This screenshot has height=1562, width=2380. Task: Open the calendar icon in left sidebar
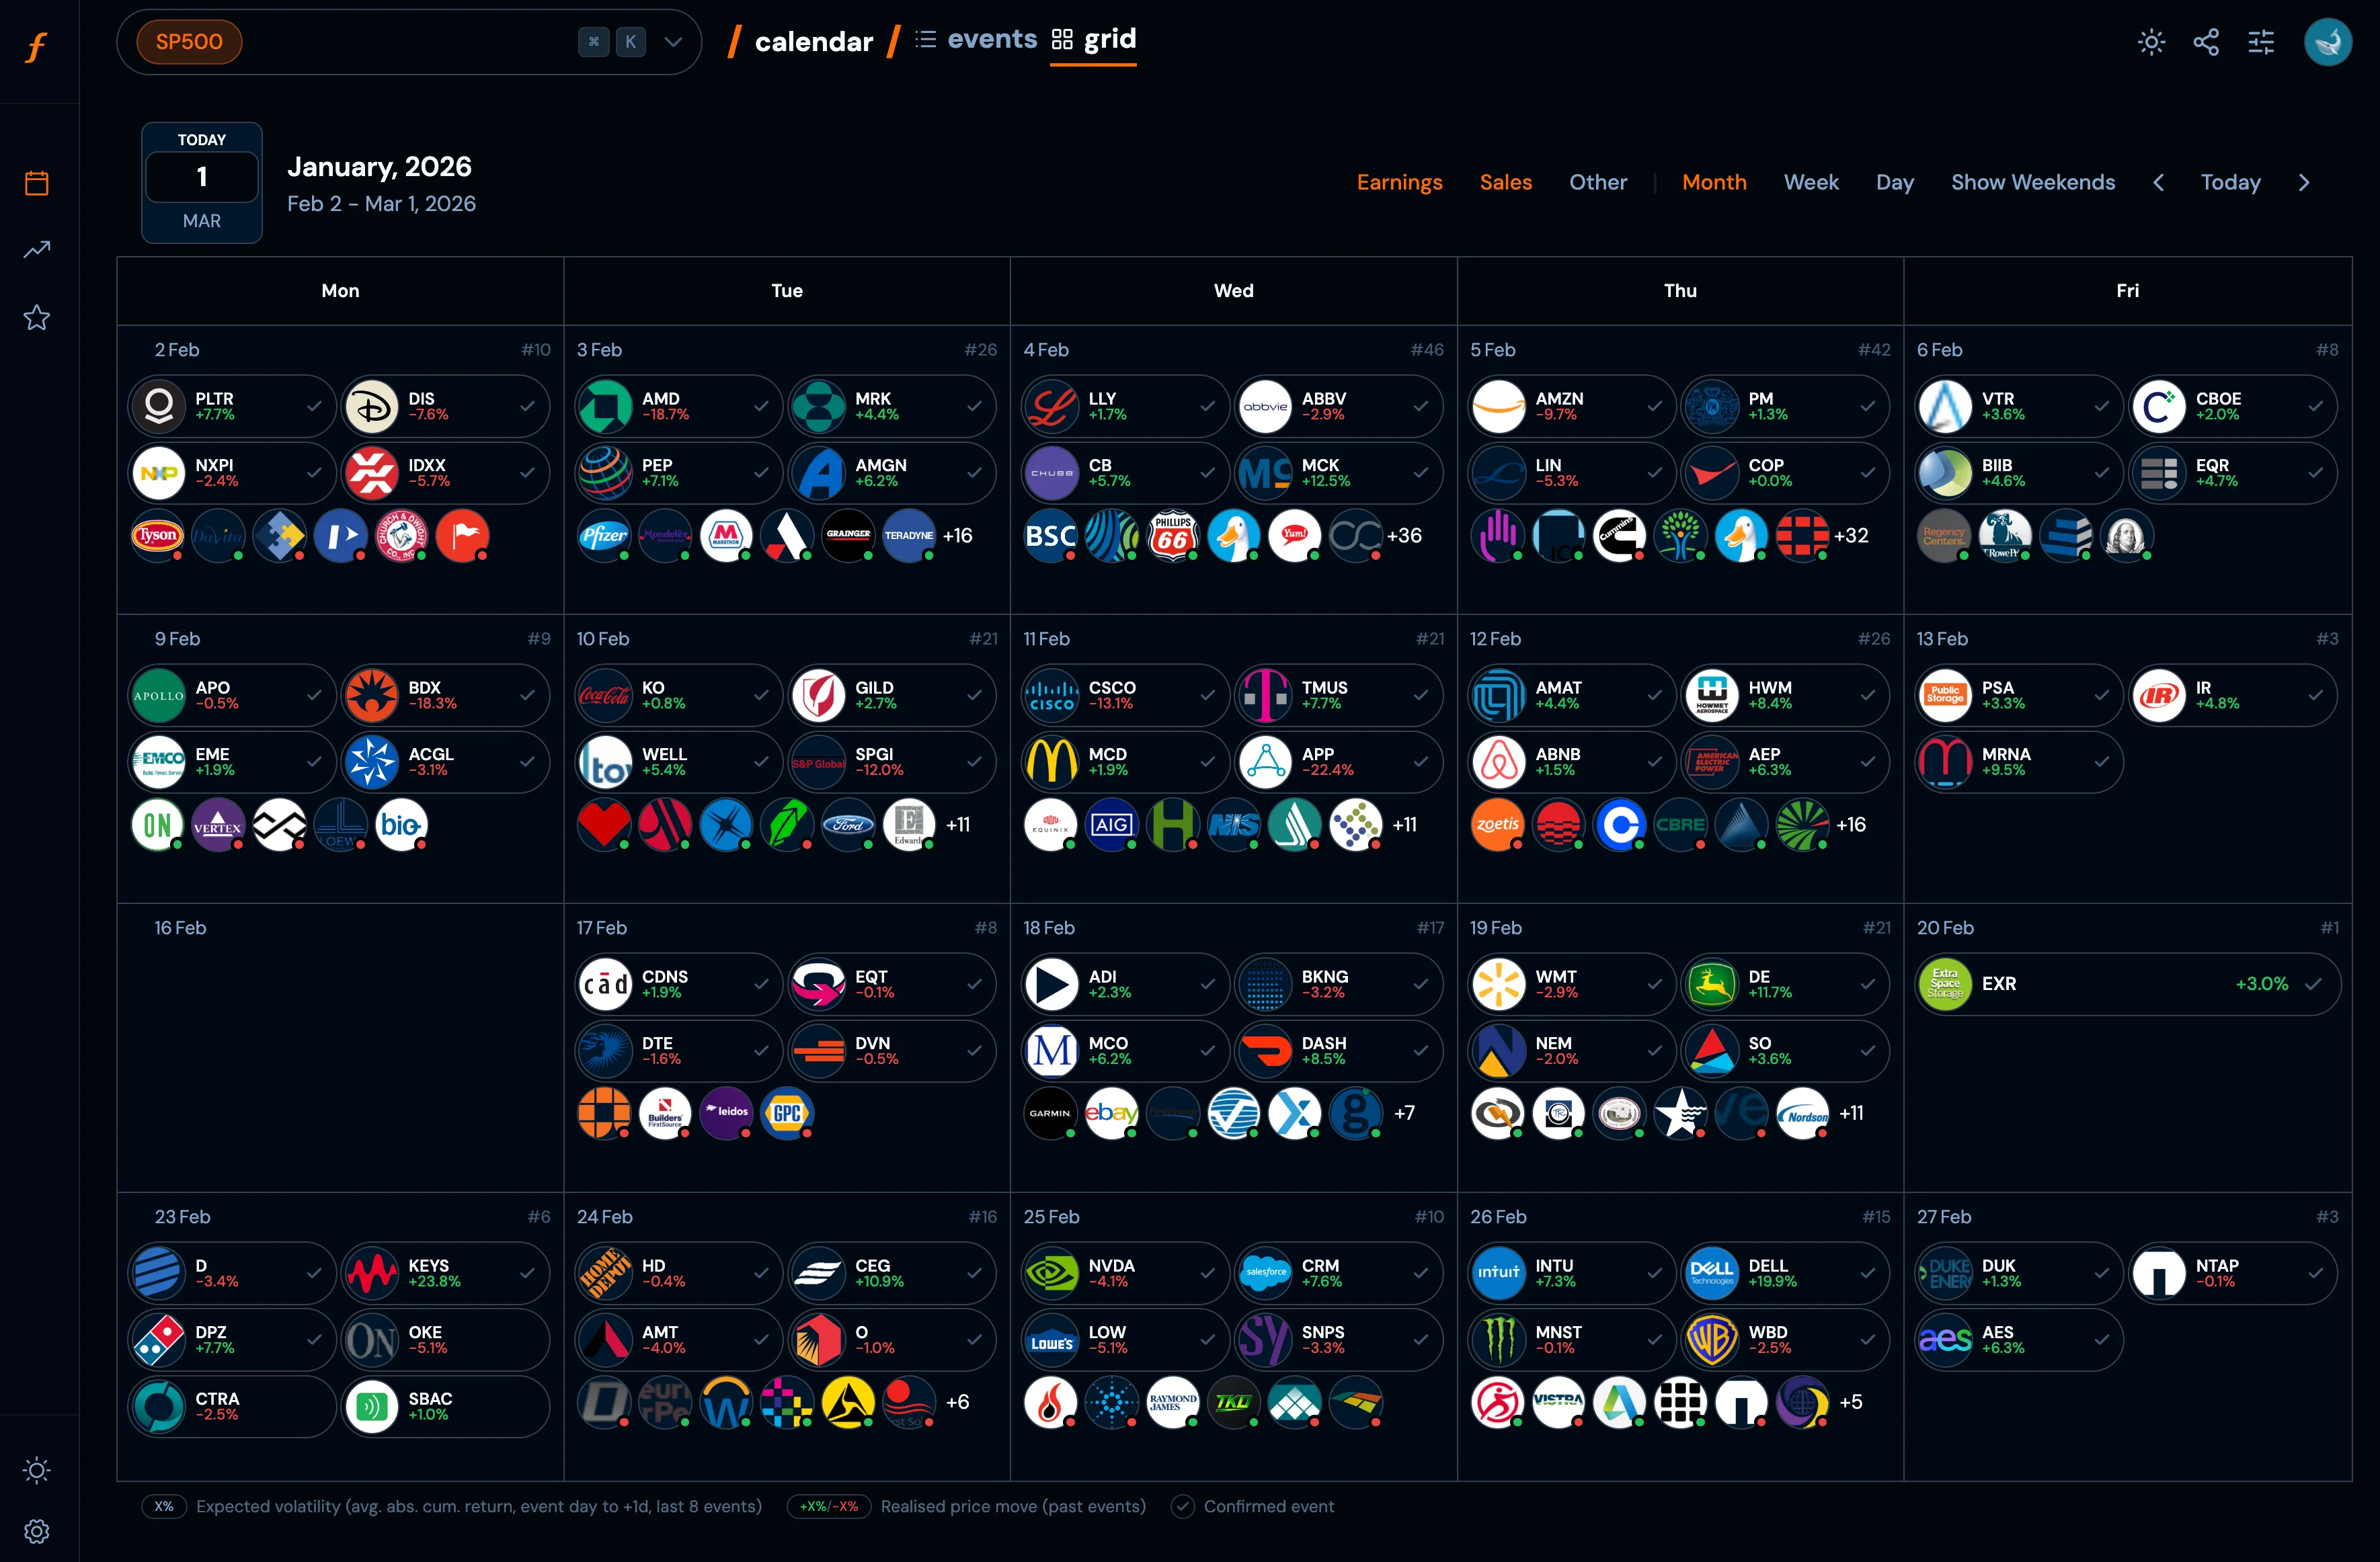pos(37,183)
